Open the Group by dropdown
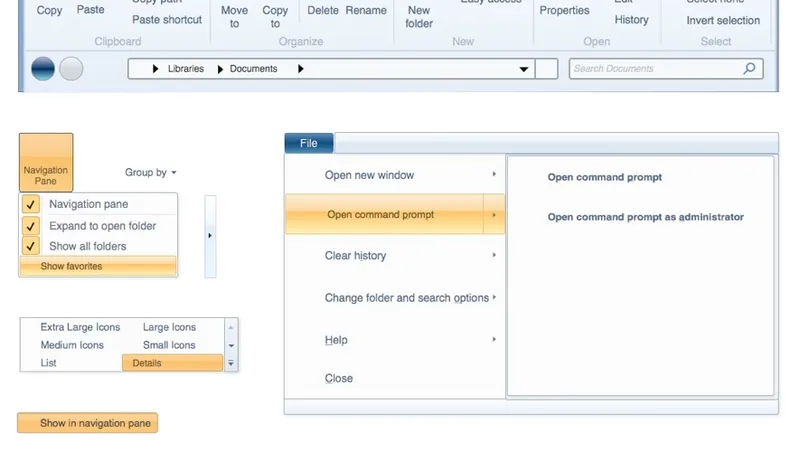This screenshot has height=450, width=800. pyautogui.click(x=151, y=172)
